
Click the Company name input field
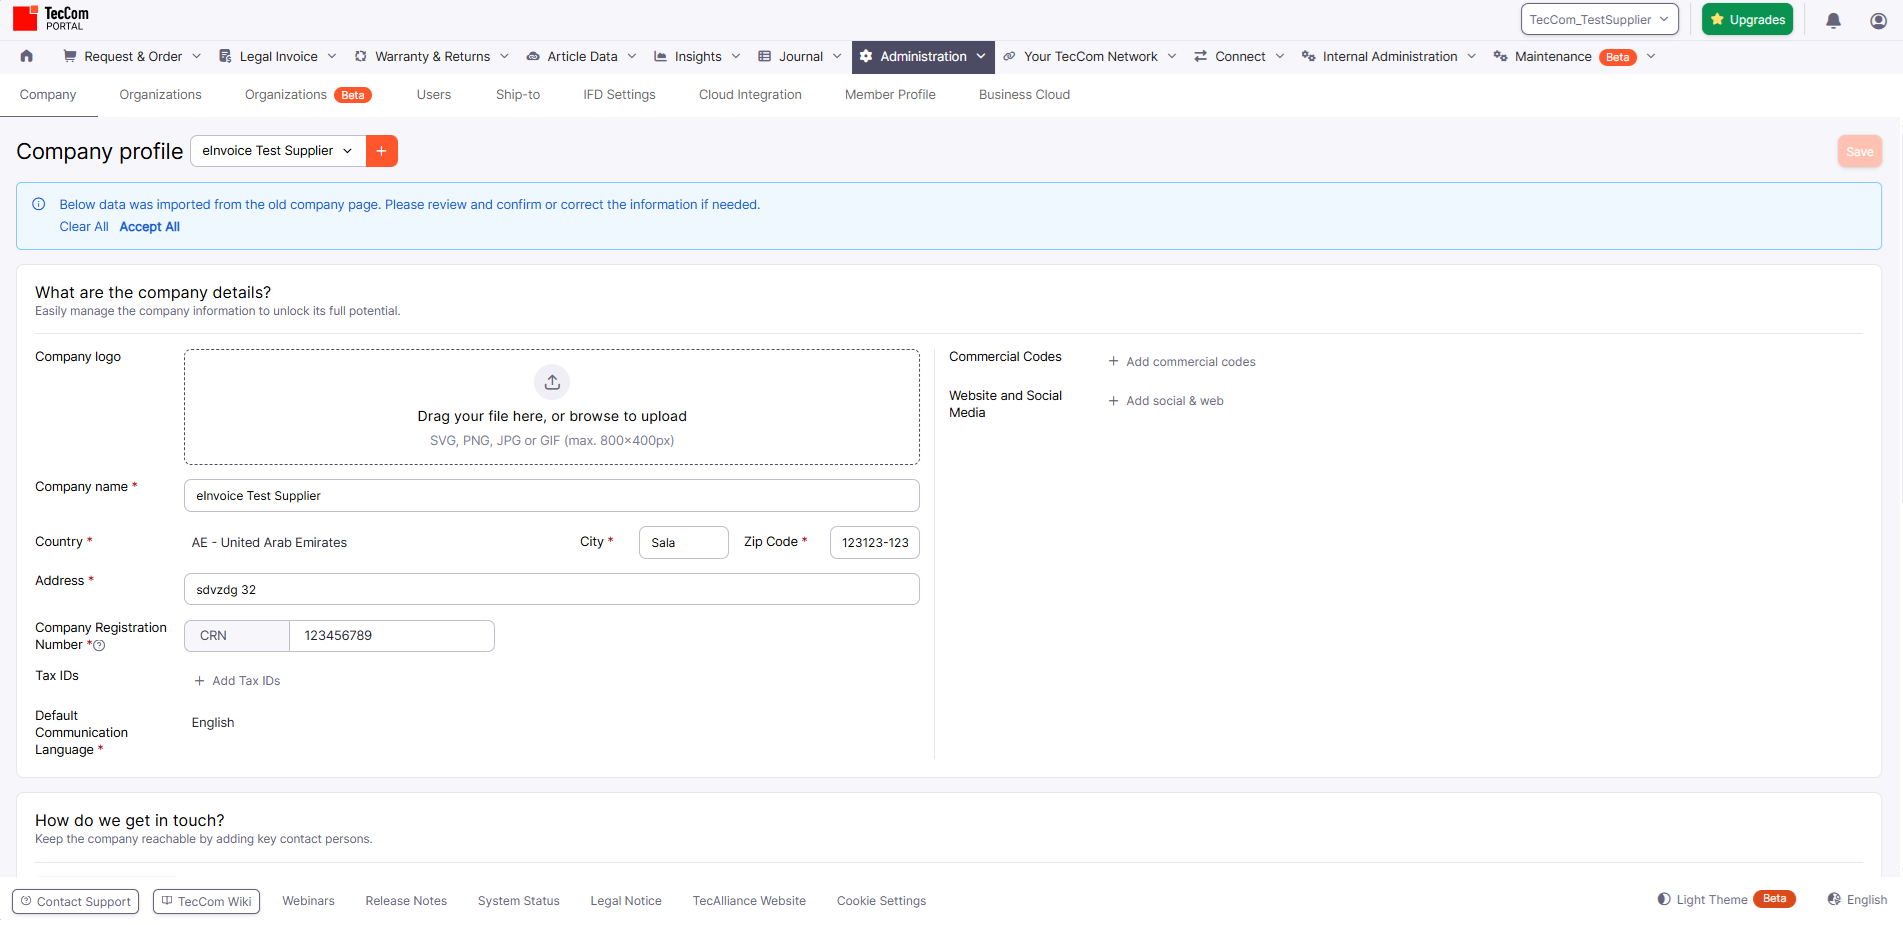coord(551,496)
